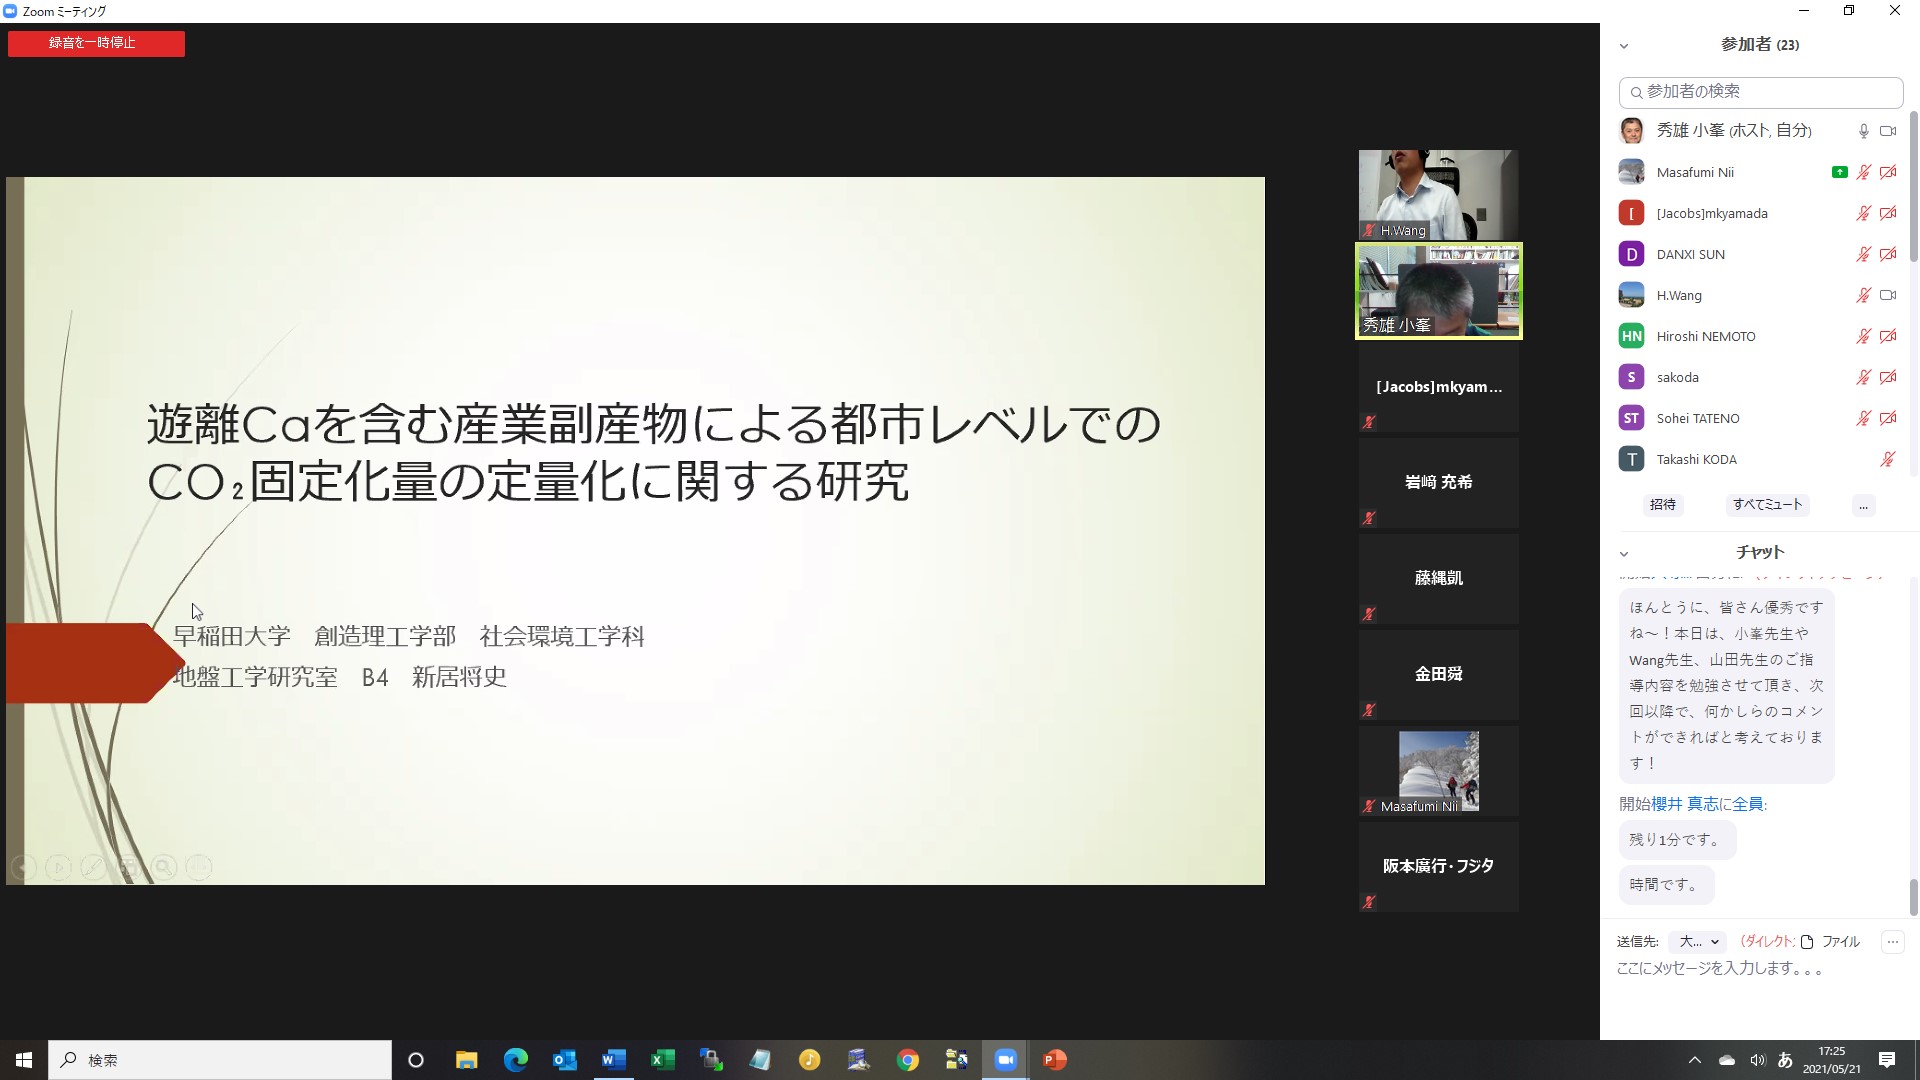The image size is (1920, 1080).
Task: Click the 録音を一時停止 pause recording button
Action: 96,43
